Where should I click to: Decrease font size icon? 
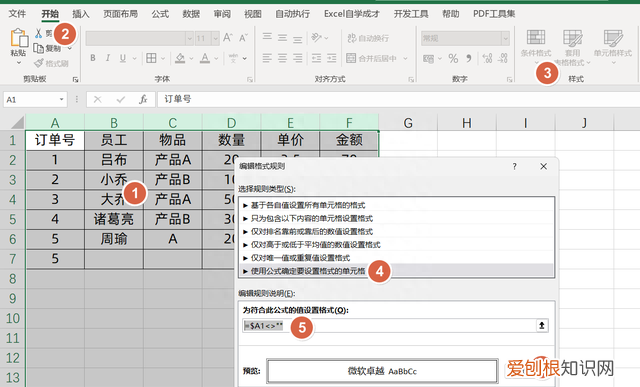(x=243, y=38)
